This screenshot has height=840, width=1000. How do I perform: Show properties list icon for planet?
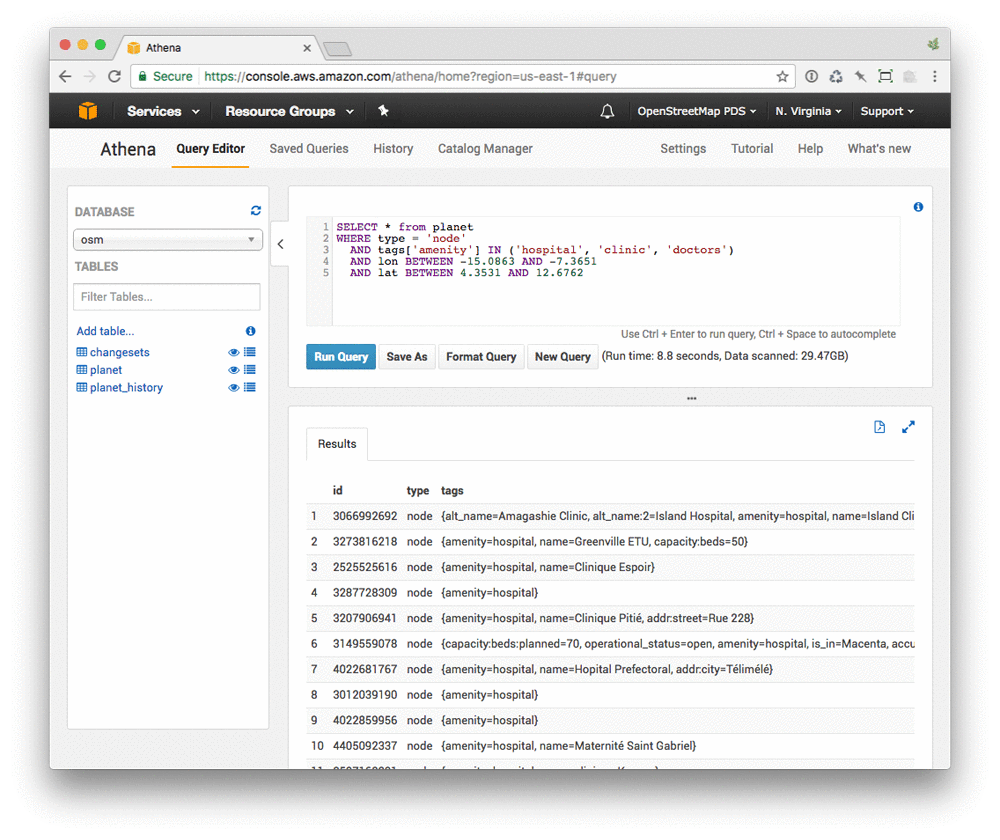point(250,370)
